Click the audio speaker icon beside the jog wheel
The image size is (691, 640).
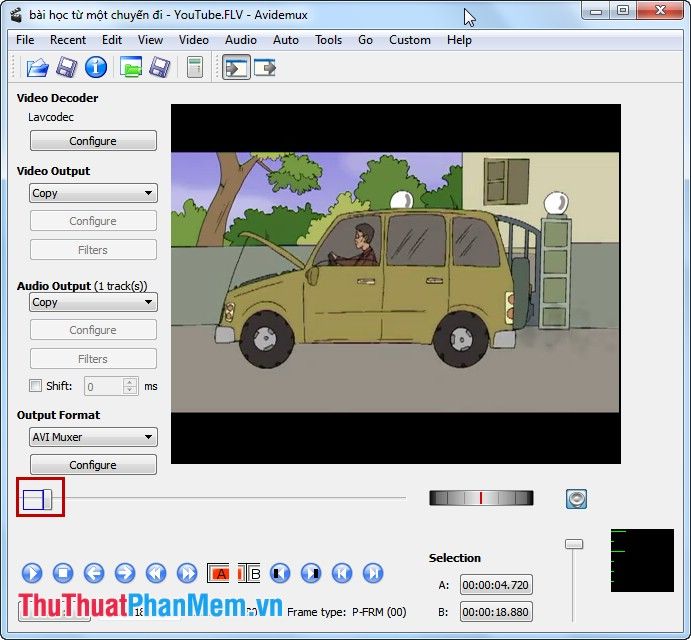(576, 499)
